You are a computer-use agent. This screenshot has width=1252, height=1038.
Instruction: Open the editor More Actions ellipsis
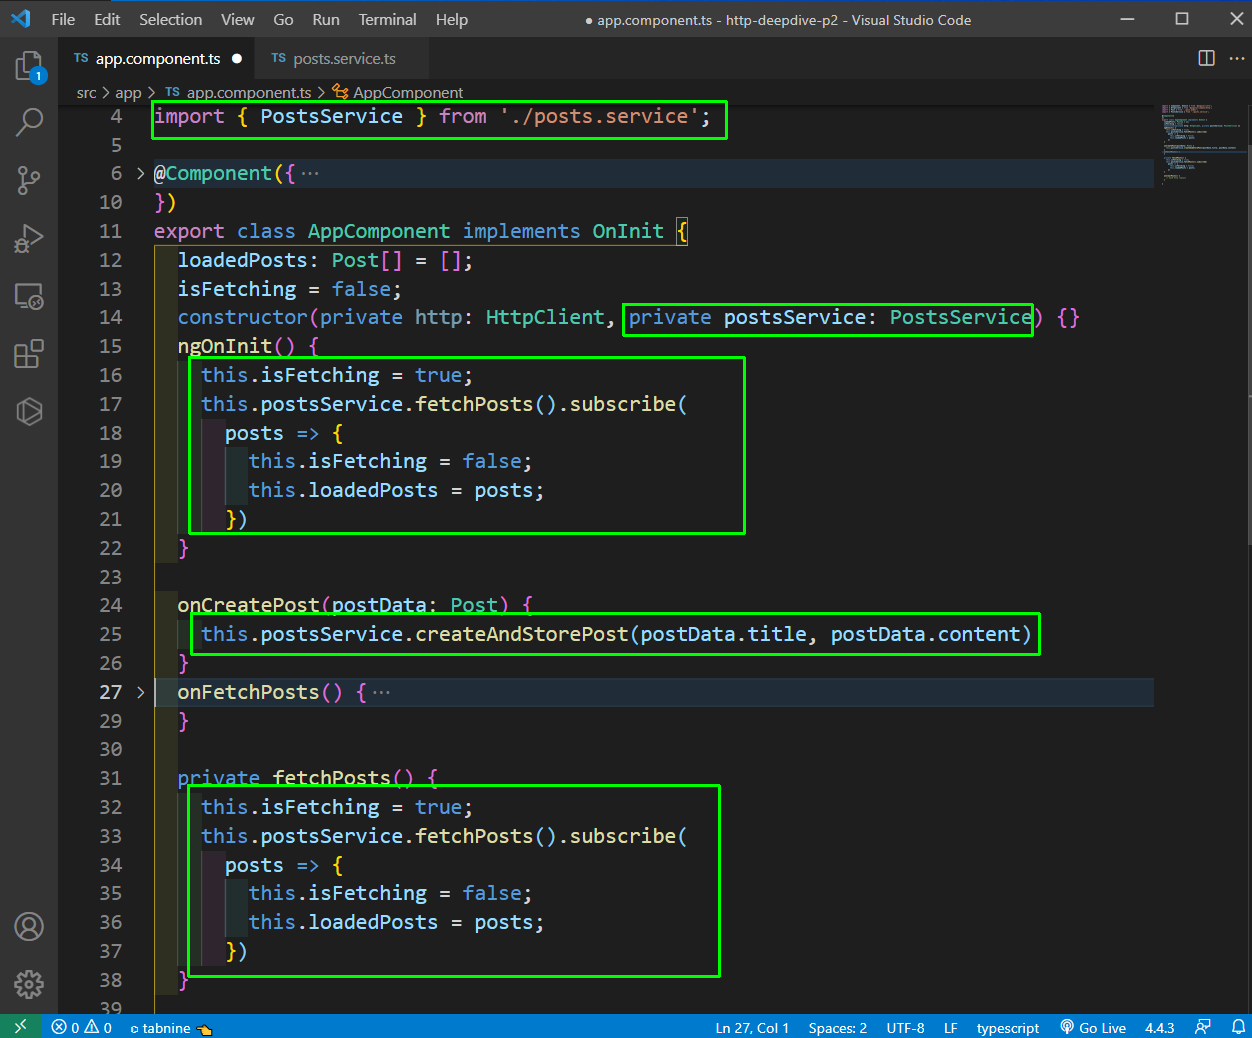coord(1237,58)
